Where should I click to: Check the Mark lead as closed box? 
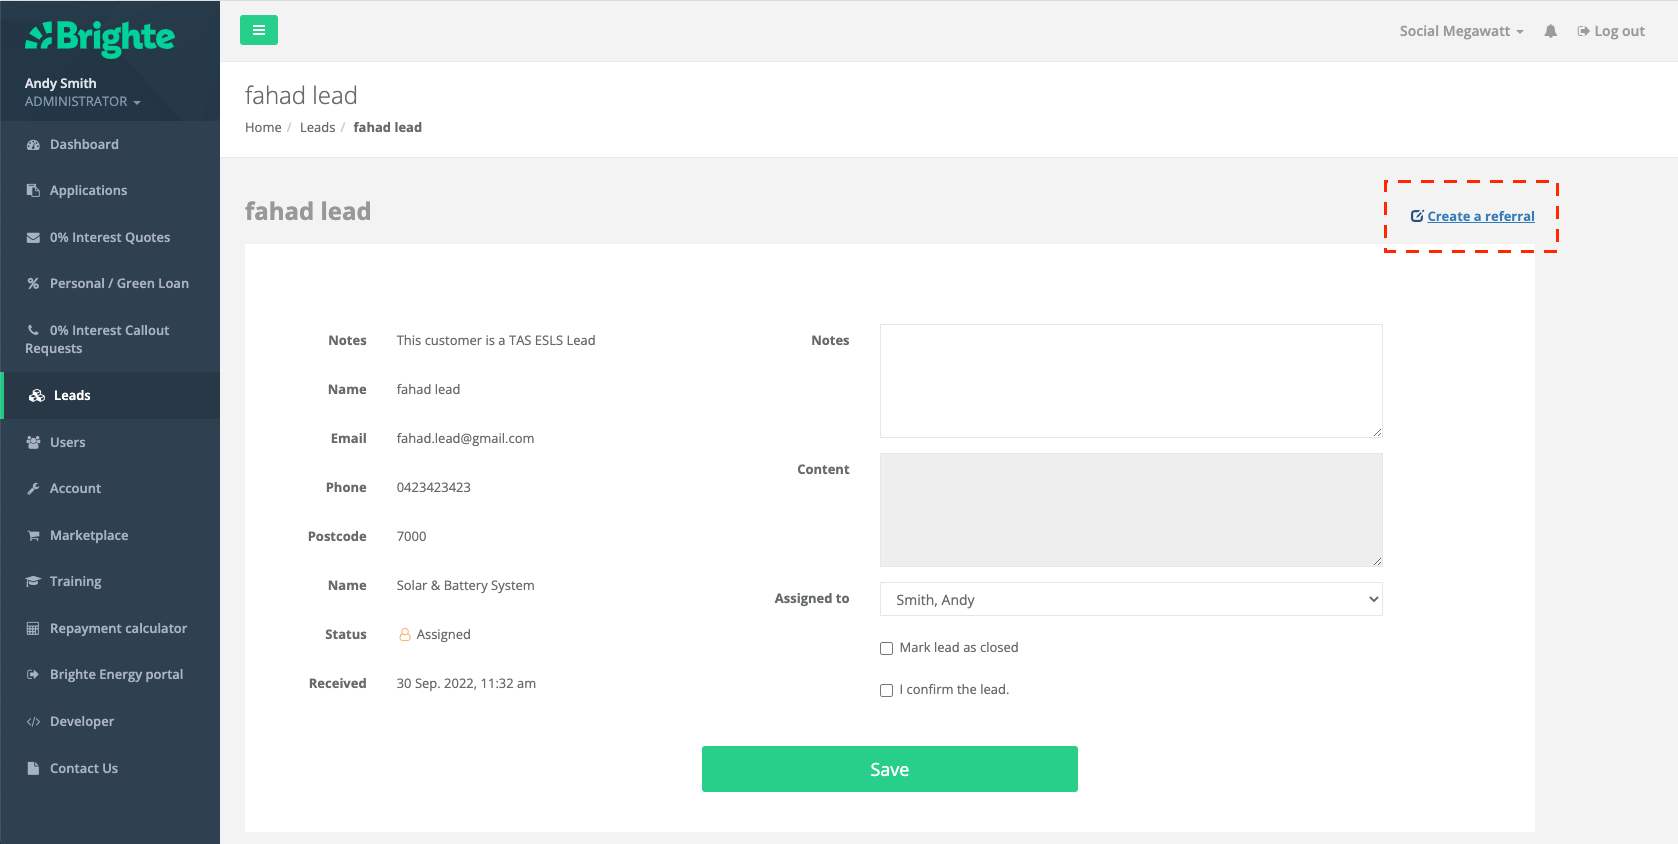point(886,648)
